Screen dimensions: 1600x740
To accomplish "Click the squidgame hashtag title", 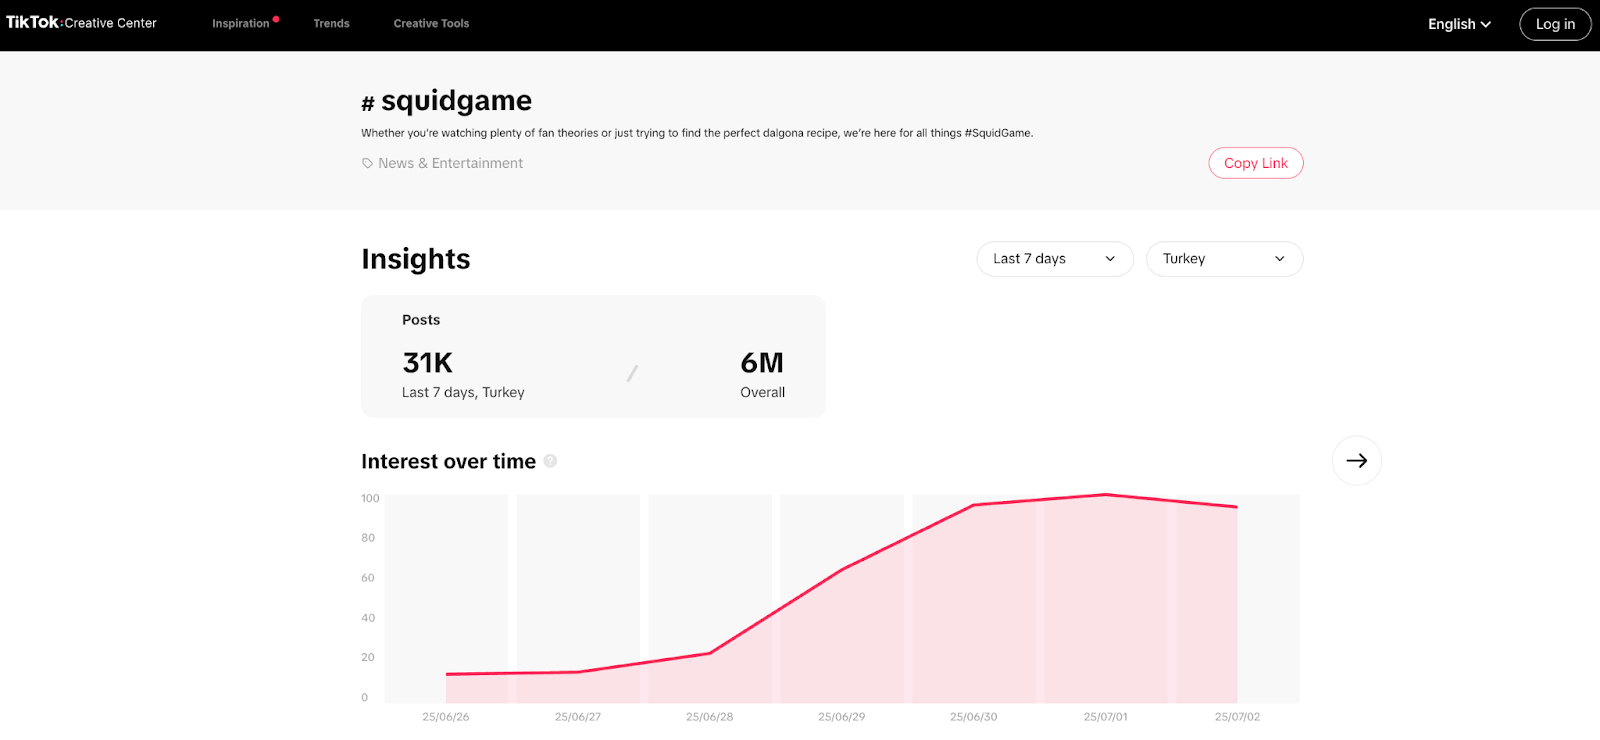I will point(446,100).
